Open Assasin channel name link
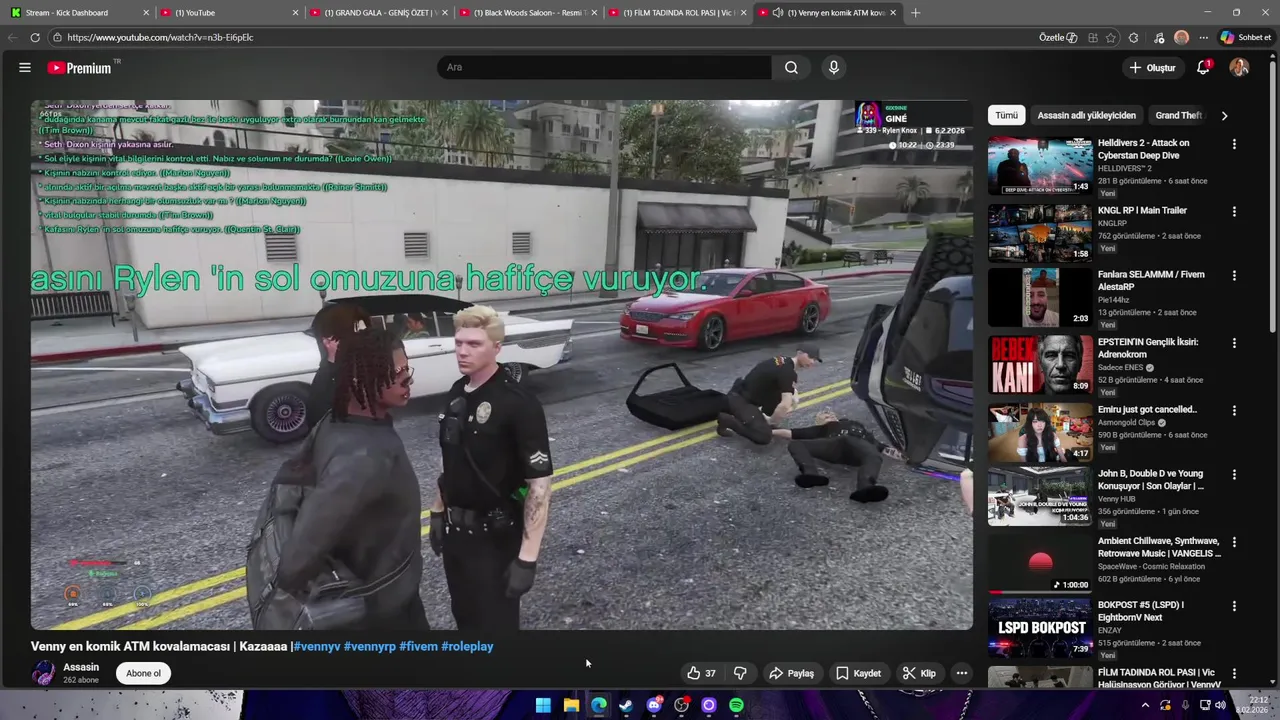 pos(81,667)
